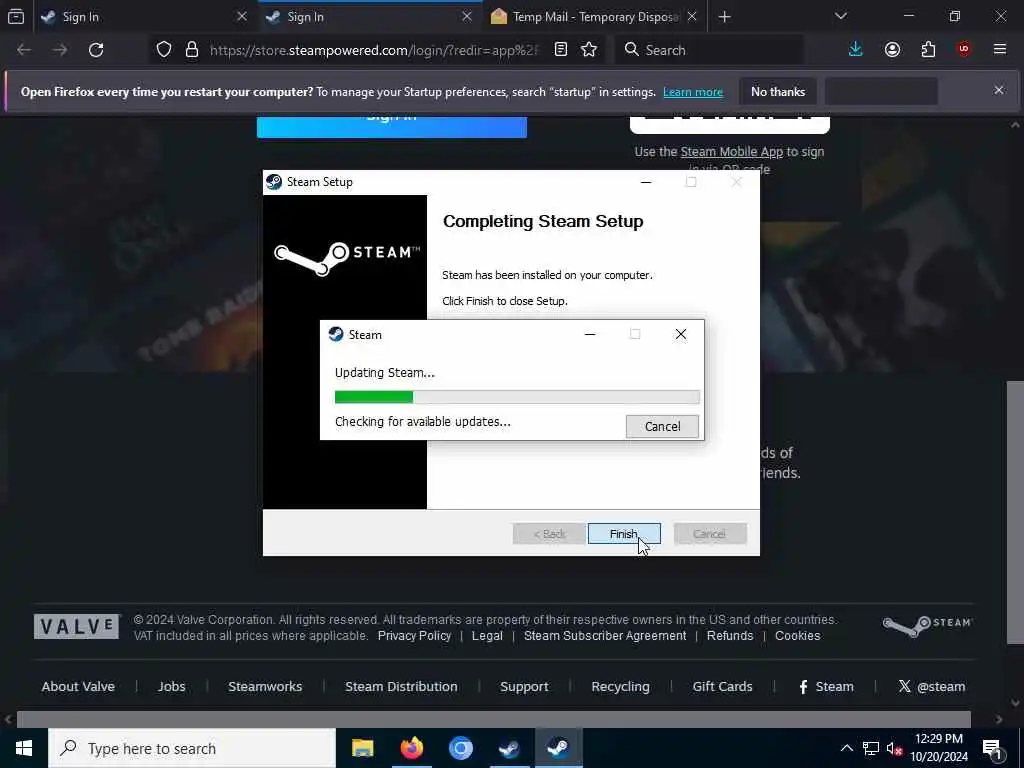Image resolution: width=1024 pixels, height=768 pixels.
Task: Click No thanks in startup prompt
Action: (778, 92)
